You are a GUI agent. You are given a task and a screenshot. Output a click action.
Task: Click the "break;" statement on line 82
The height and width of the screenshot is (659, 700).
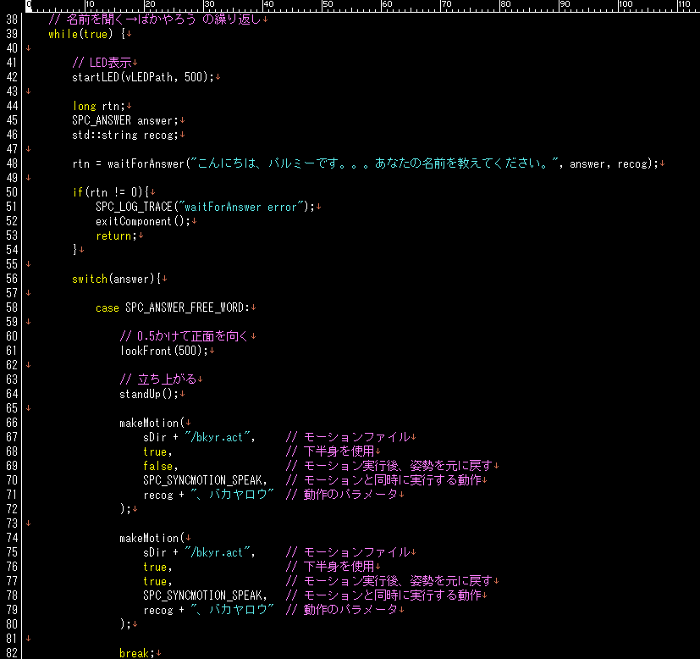click(135, 653)
